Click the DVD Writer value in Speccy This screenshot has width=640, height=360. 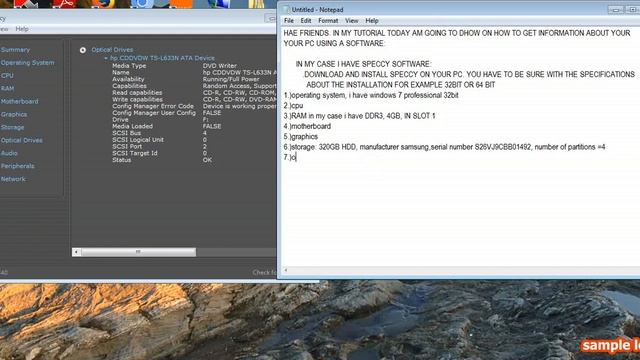(220, 66)
